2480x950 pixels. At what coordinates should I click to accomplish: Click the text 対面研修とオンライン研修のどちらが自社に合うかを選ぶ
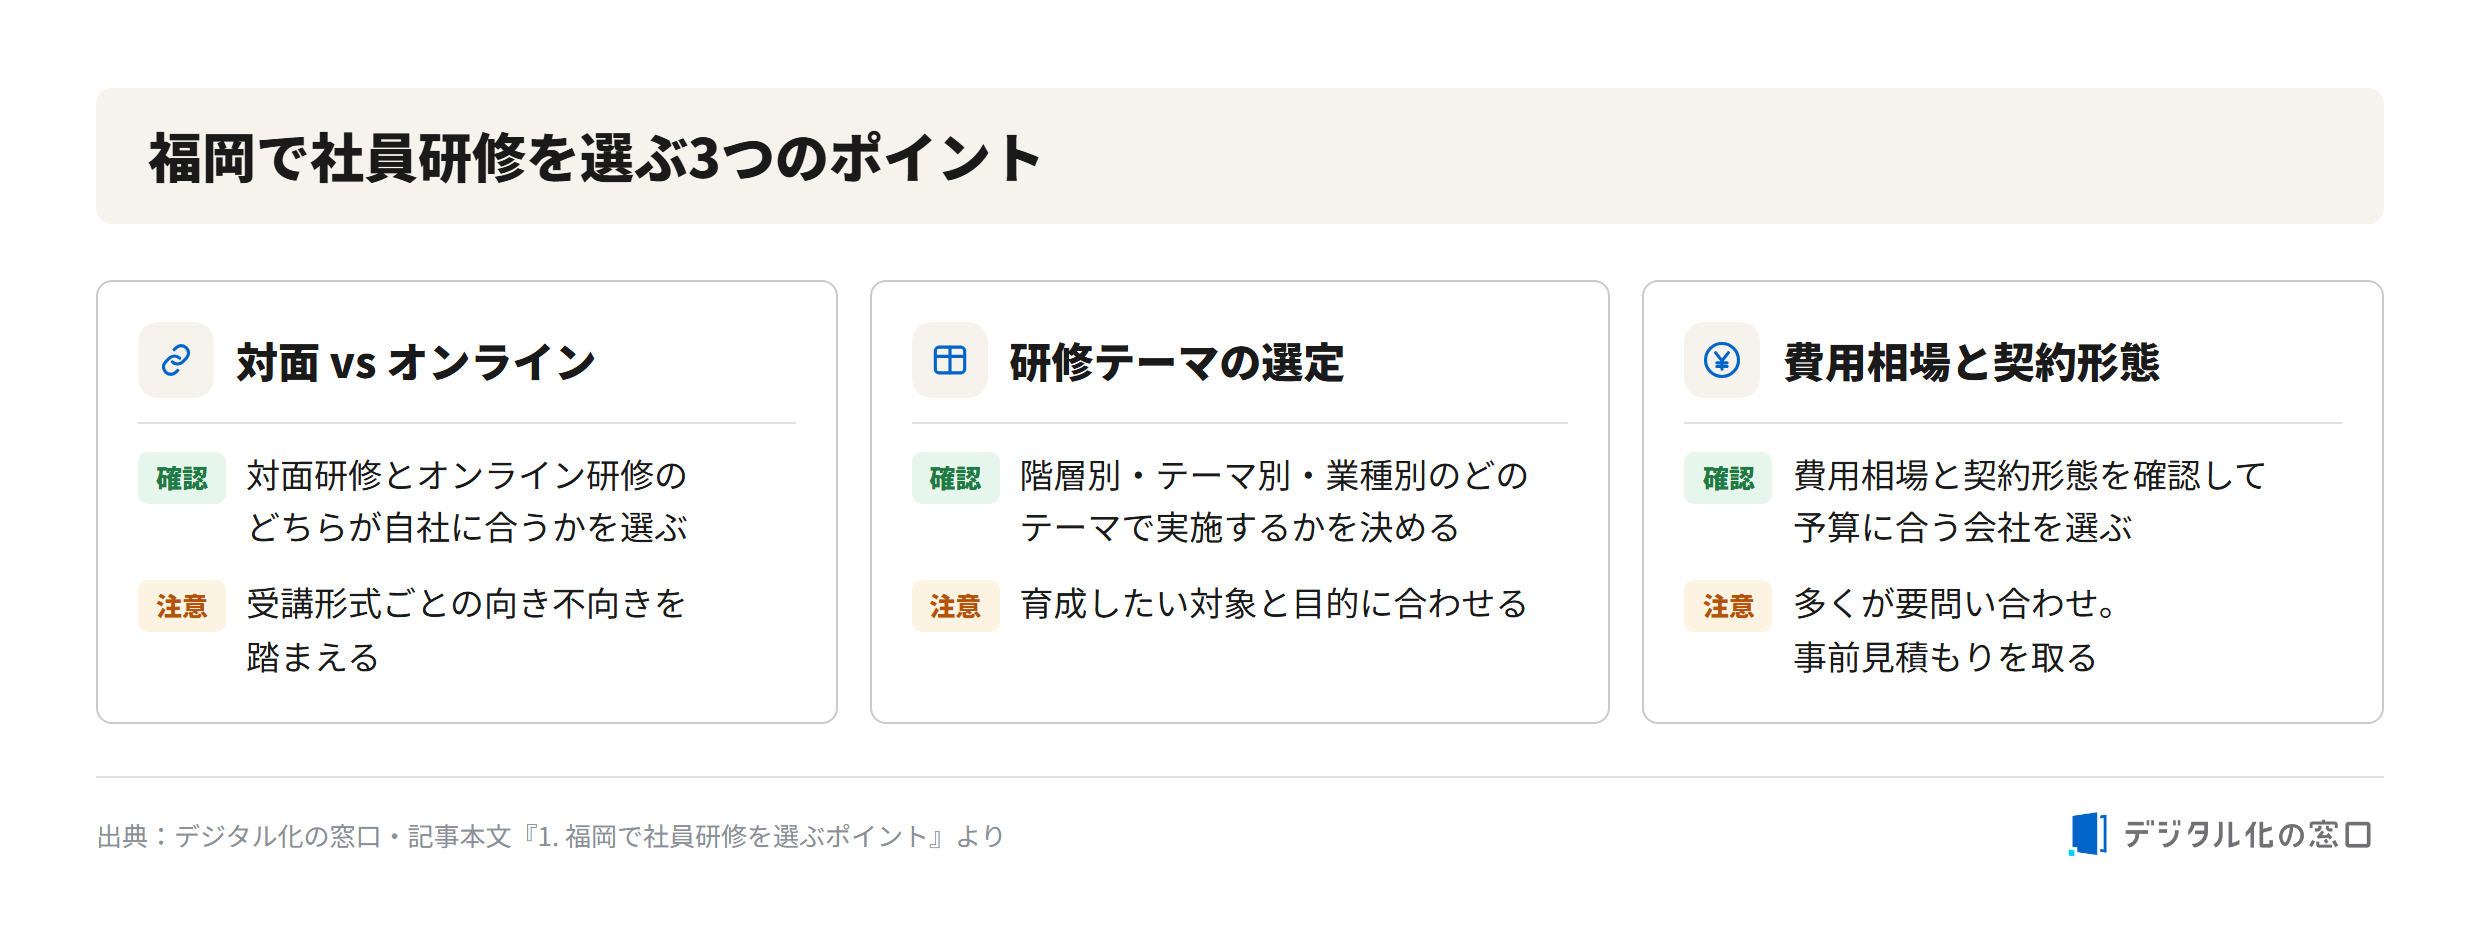467,501
